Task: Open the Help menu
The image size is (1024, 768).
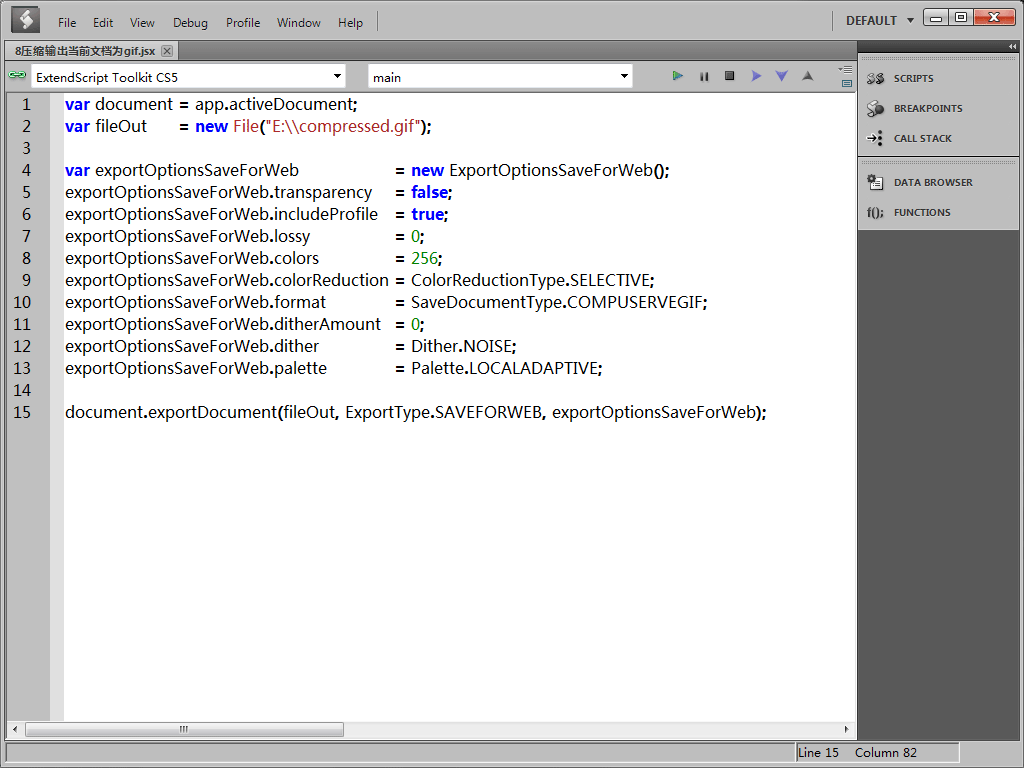Action: (350, 23)
